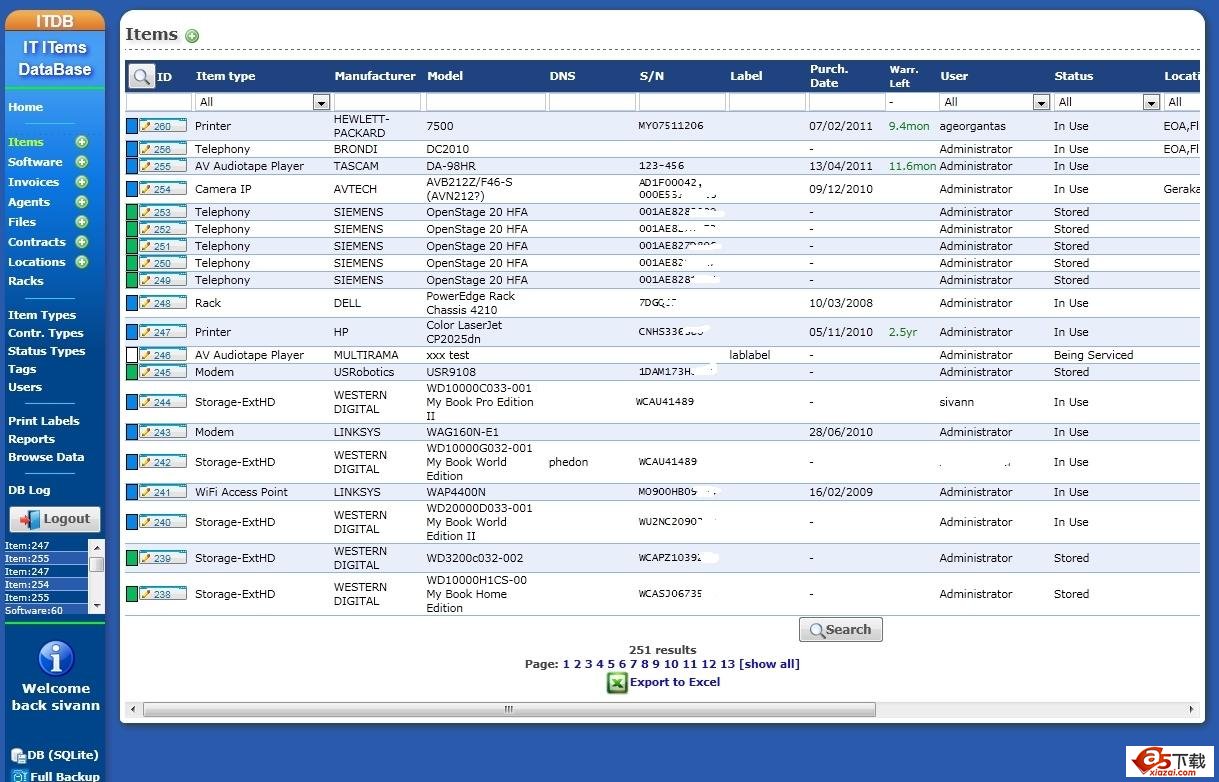
Task: Open the Status filter dropdown
Action: click(x=1151, y=102)
